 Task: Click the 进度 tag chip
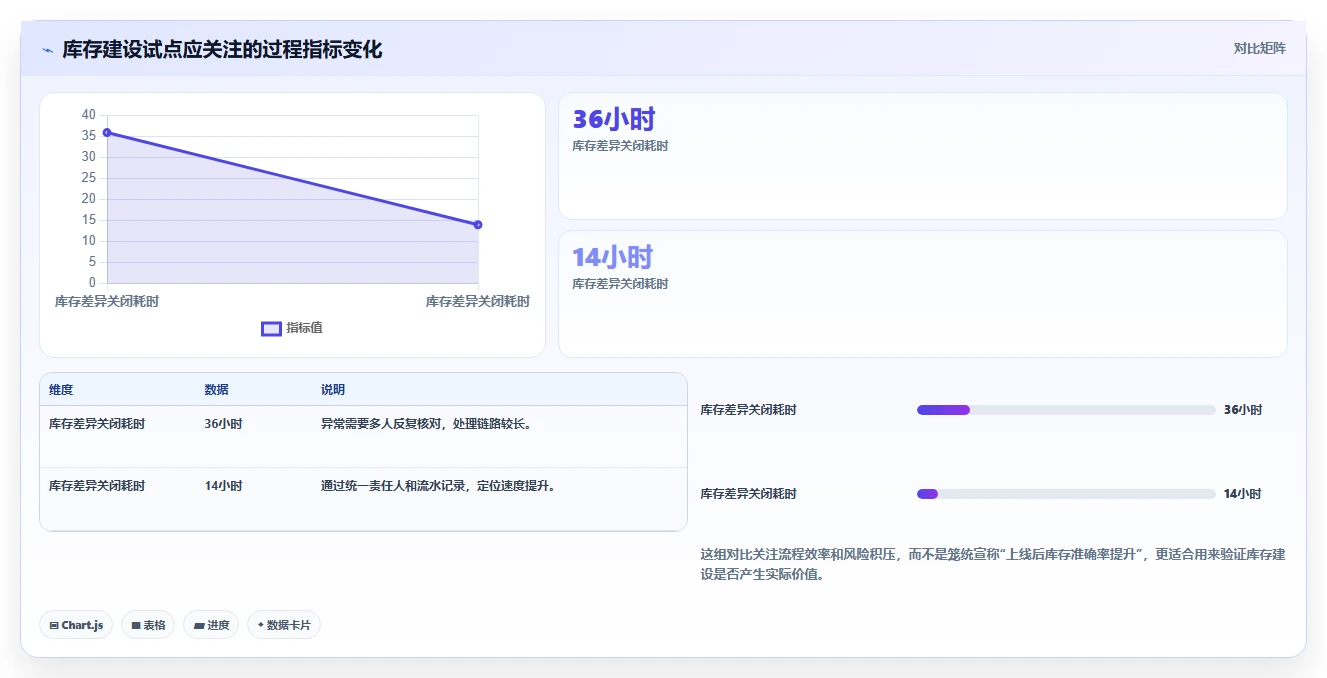point(211,625)
